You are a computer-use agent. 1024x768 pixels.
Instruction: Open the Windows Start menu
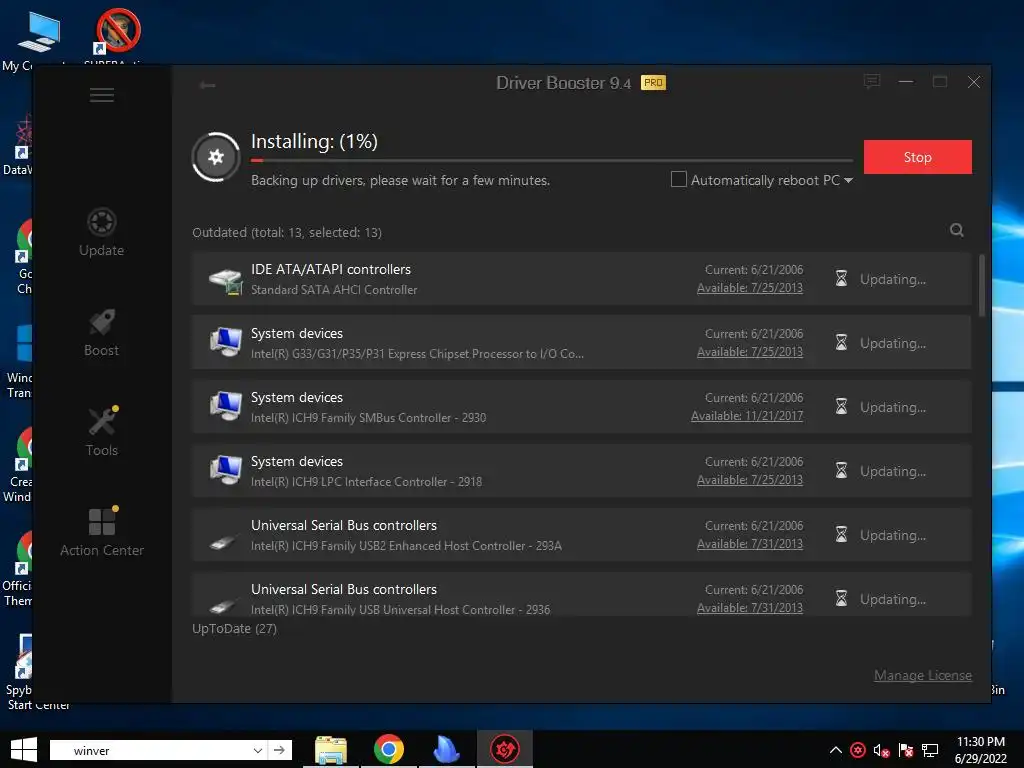point(24,750)
